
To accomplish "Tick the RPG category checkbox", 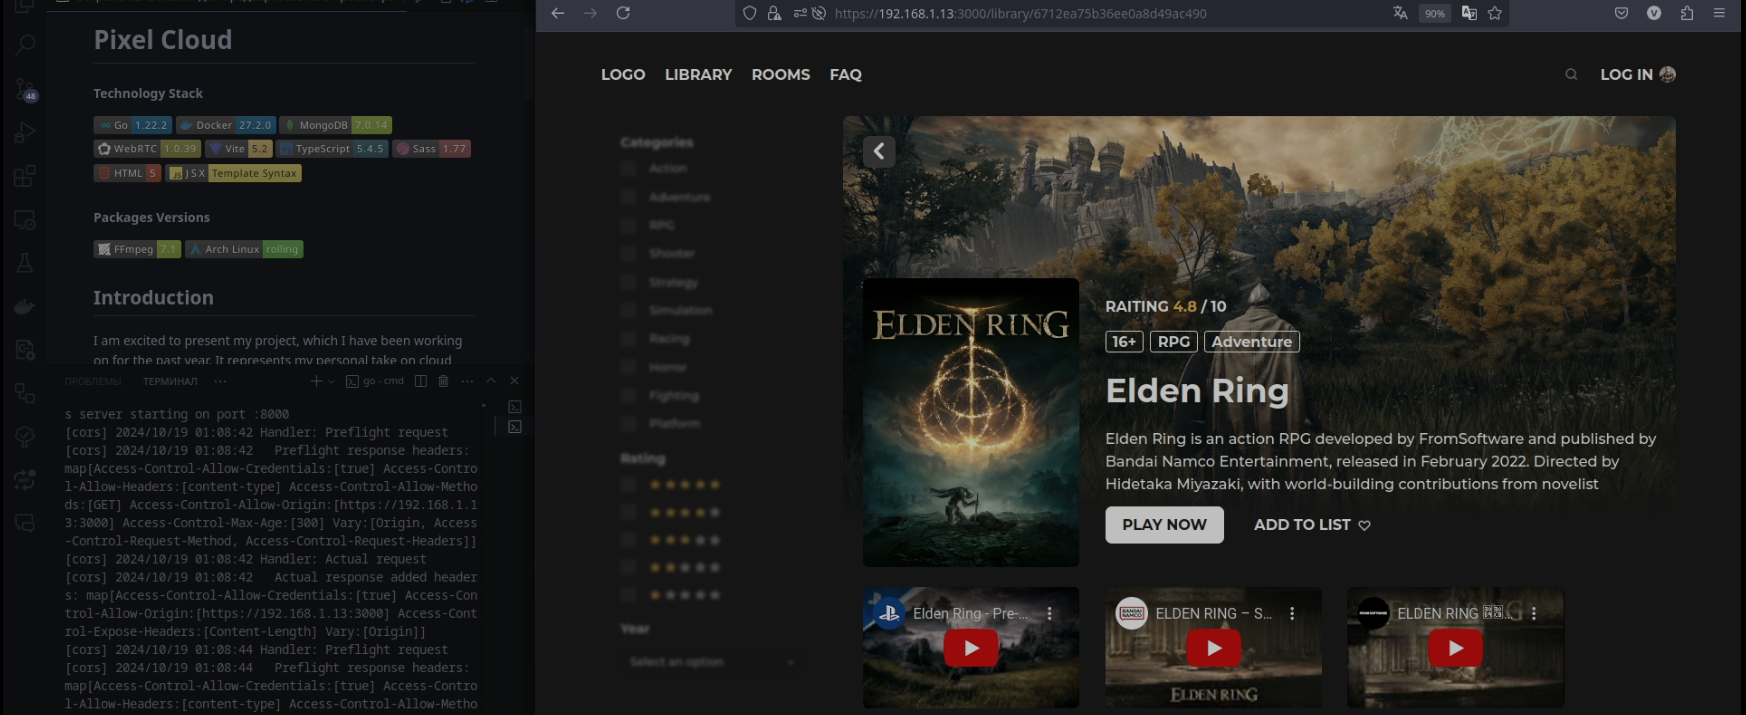I will [x=628, y=225].
